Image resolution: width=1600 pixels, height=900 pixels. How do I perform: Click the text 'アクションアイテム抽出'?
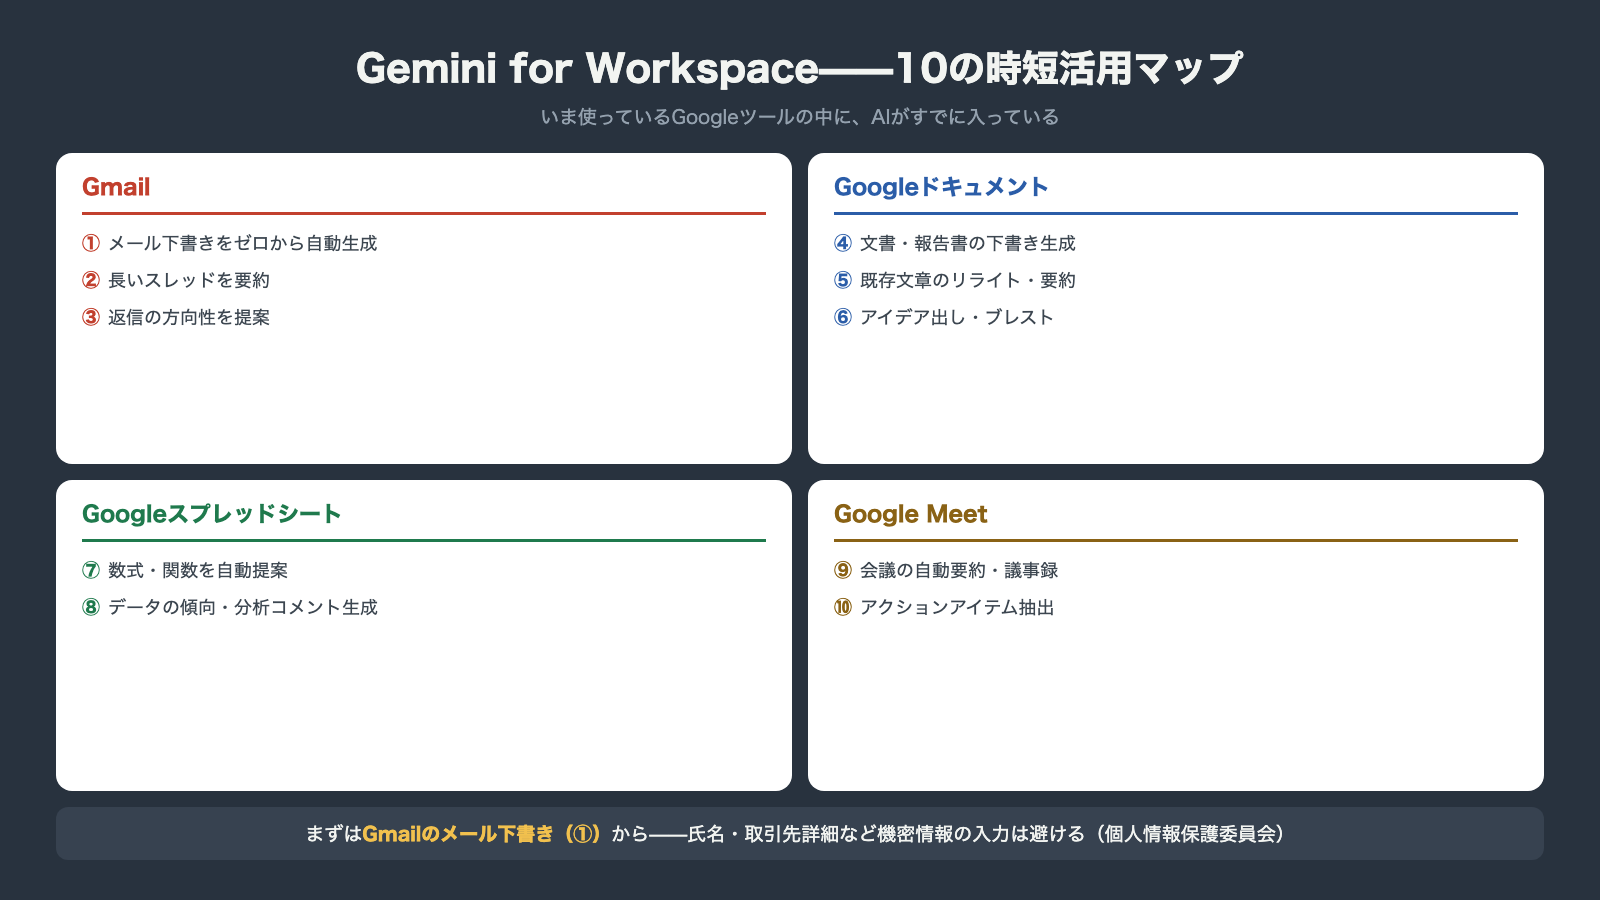point(957,607)
